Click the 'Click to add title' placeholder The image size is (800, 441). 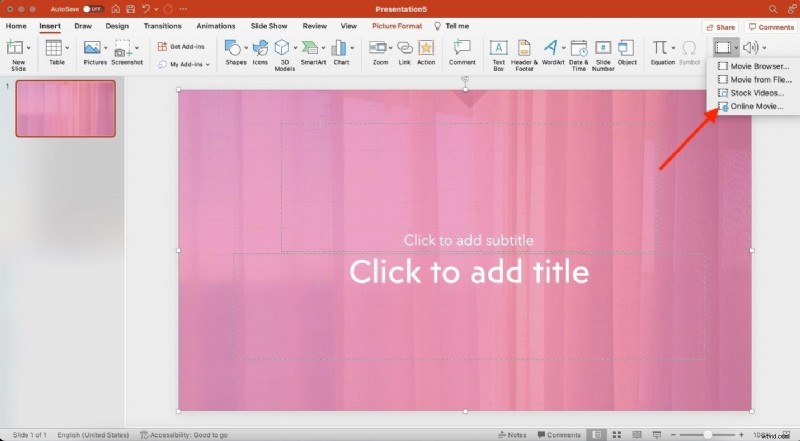pyautogui.click(x=469, y=271)
